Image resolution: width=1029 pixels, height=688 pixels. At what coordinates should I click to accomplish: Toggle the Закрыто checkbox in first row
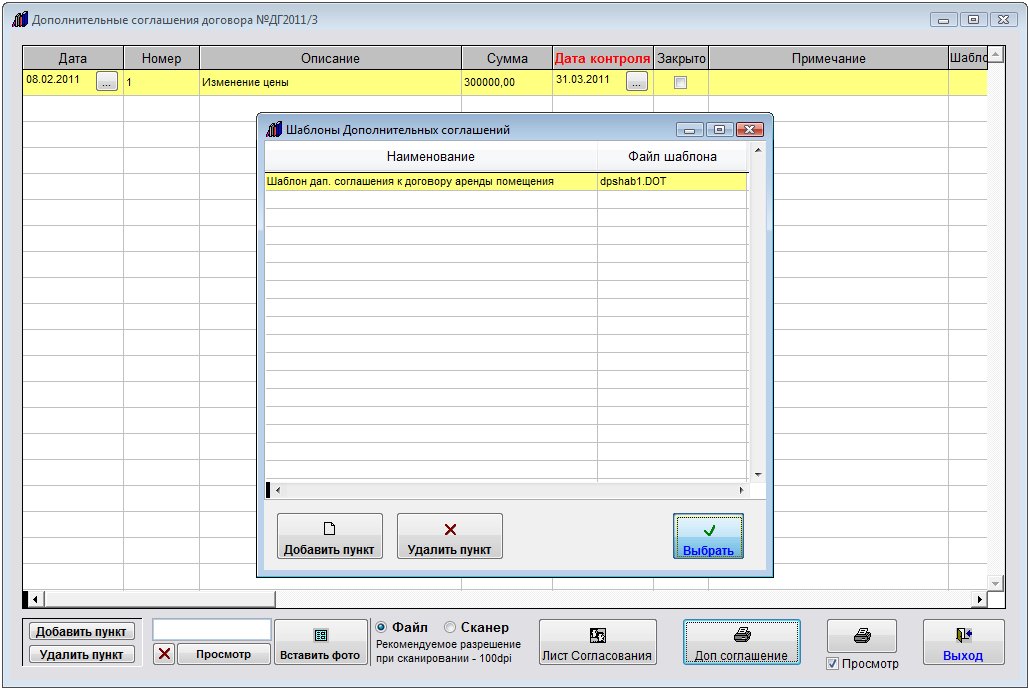(x=681, y=82)
